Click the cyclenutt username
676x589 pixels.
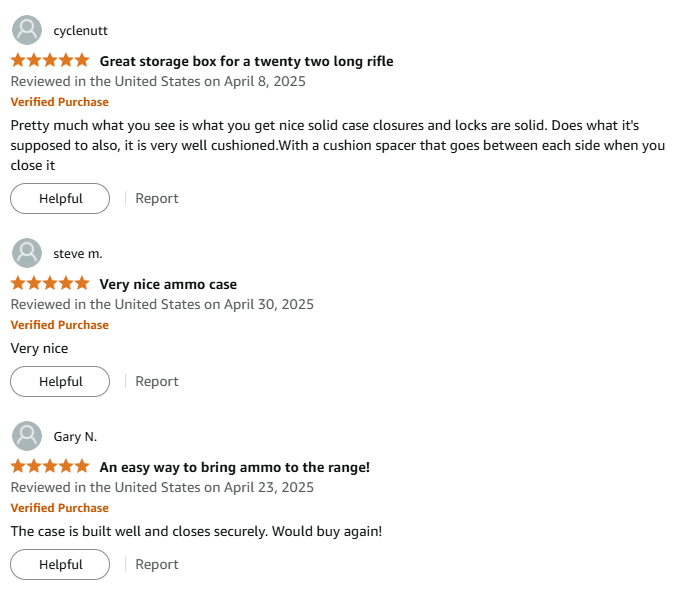pos(81,31)
